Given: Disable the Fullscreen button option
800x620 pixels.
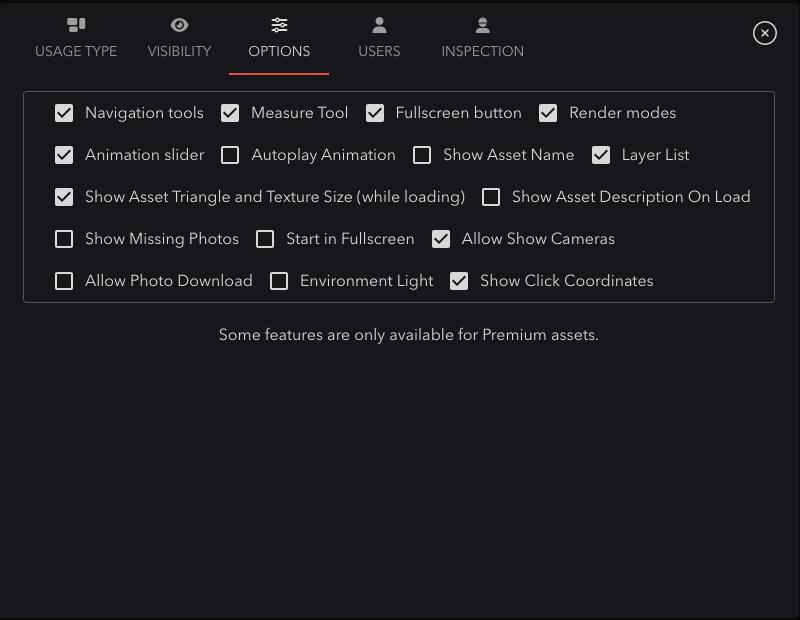Looking at the screenshot, I should [375, 113].
